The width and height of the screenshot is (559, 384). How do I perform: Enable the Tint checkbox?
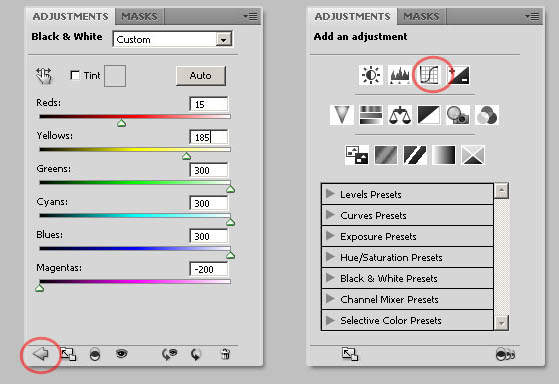click(x=75, y=75)
